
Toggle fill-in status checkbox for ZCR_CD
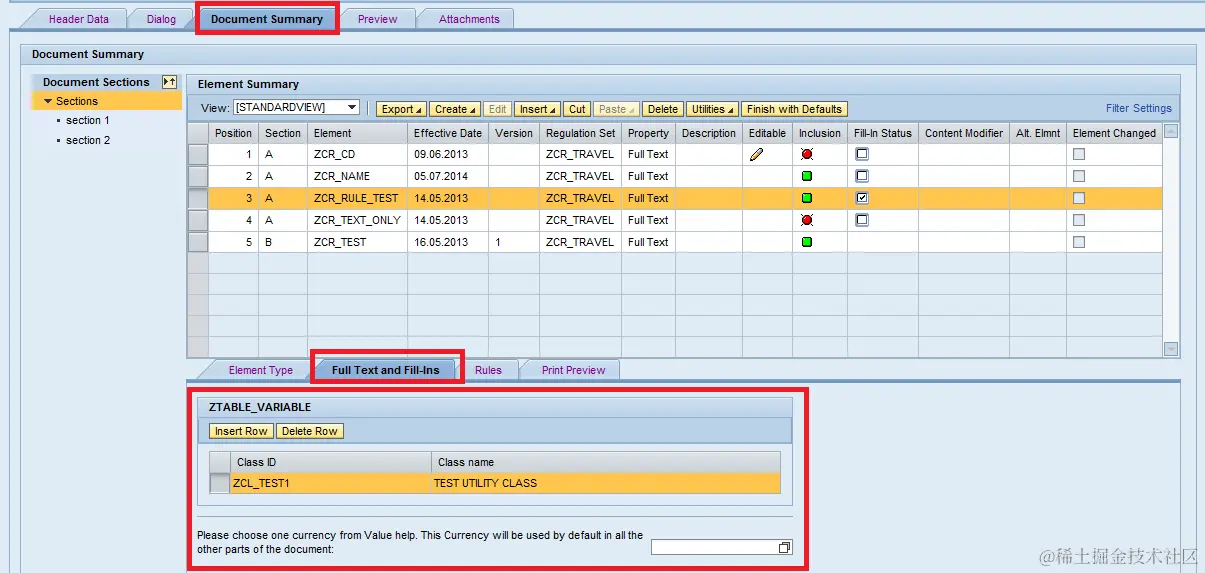pyautogui.click(x=862, y=154)
